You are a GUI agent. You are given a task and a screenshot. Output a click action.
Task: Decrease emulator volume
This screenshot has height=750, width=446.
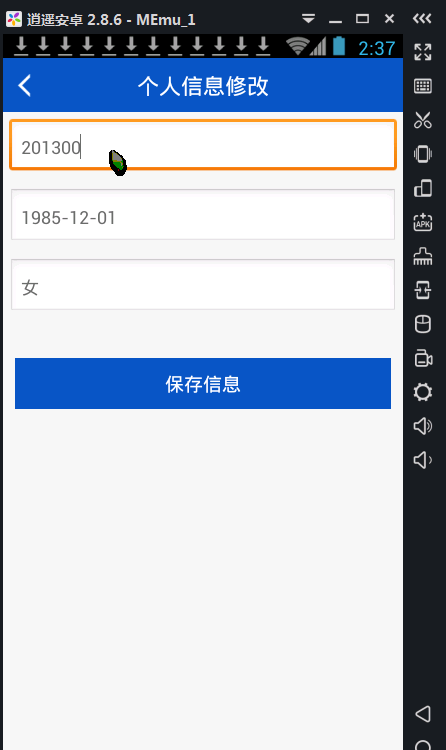pos(423,460)
